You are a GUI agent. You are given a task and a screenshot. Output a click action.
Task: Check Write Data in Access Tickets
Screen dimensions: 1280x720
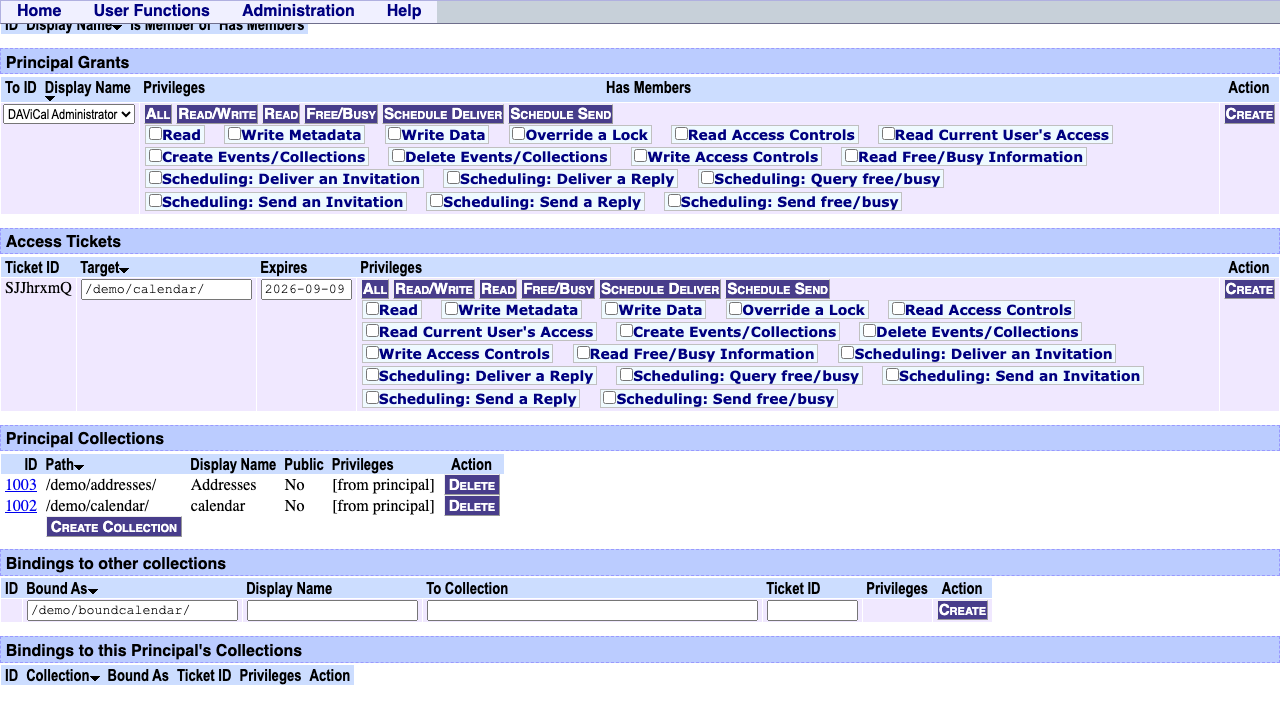point(611,308)
